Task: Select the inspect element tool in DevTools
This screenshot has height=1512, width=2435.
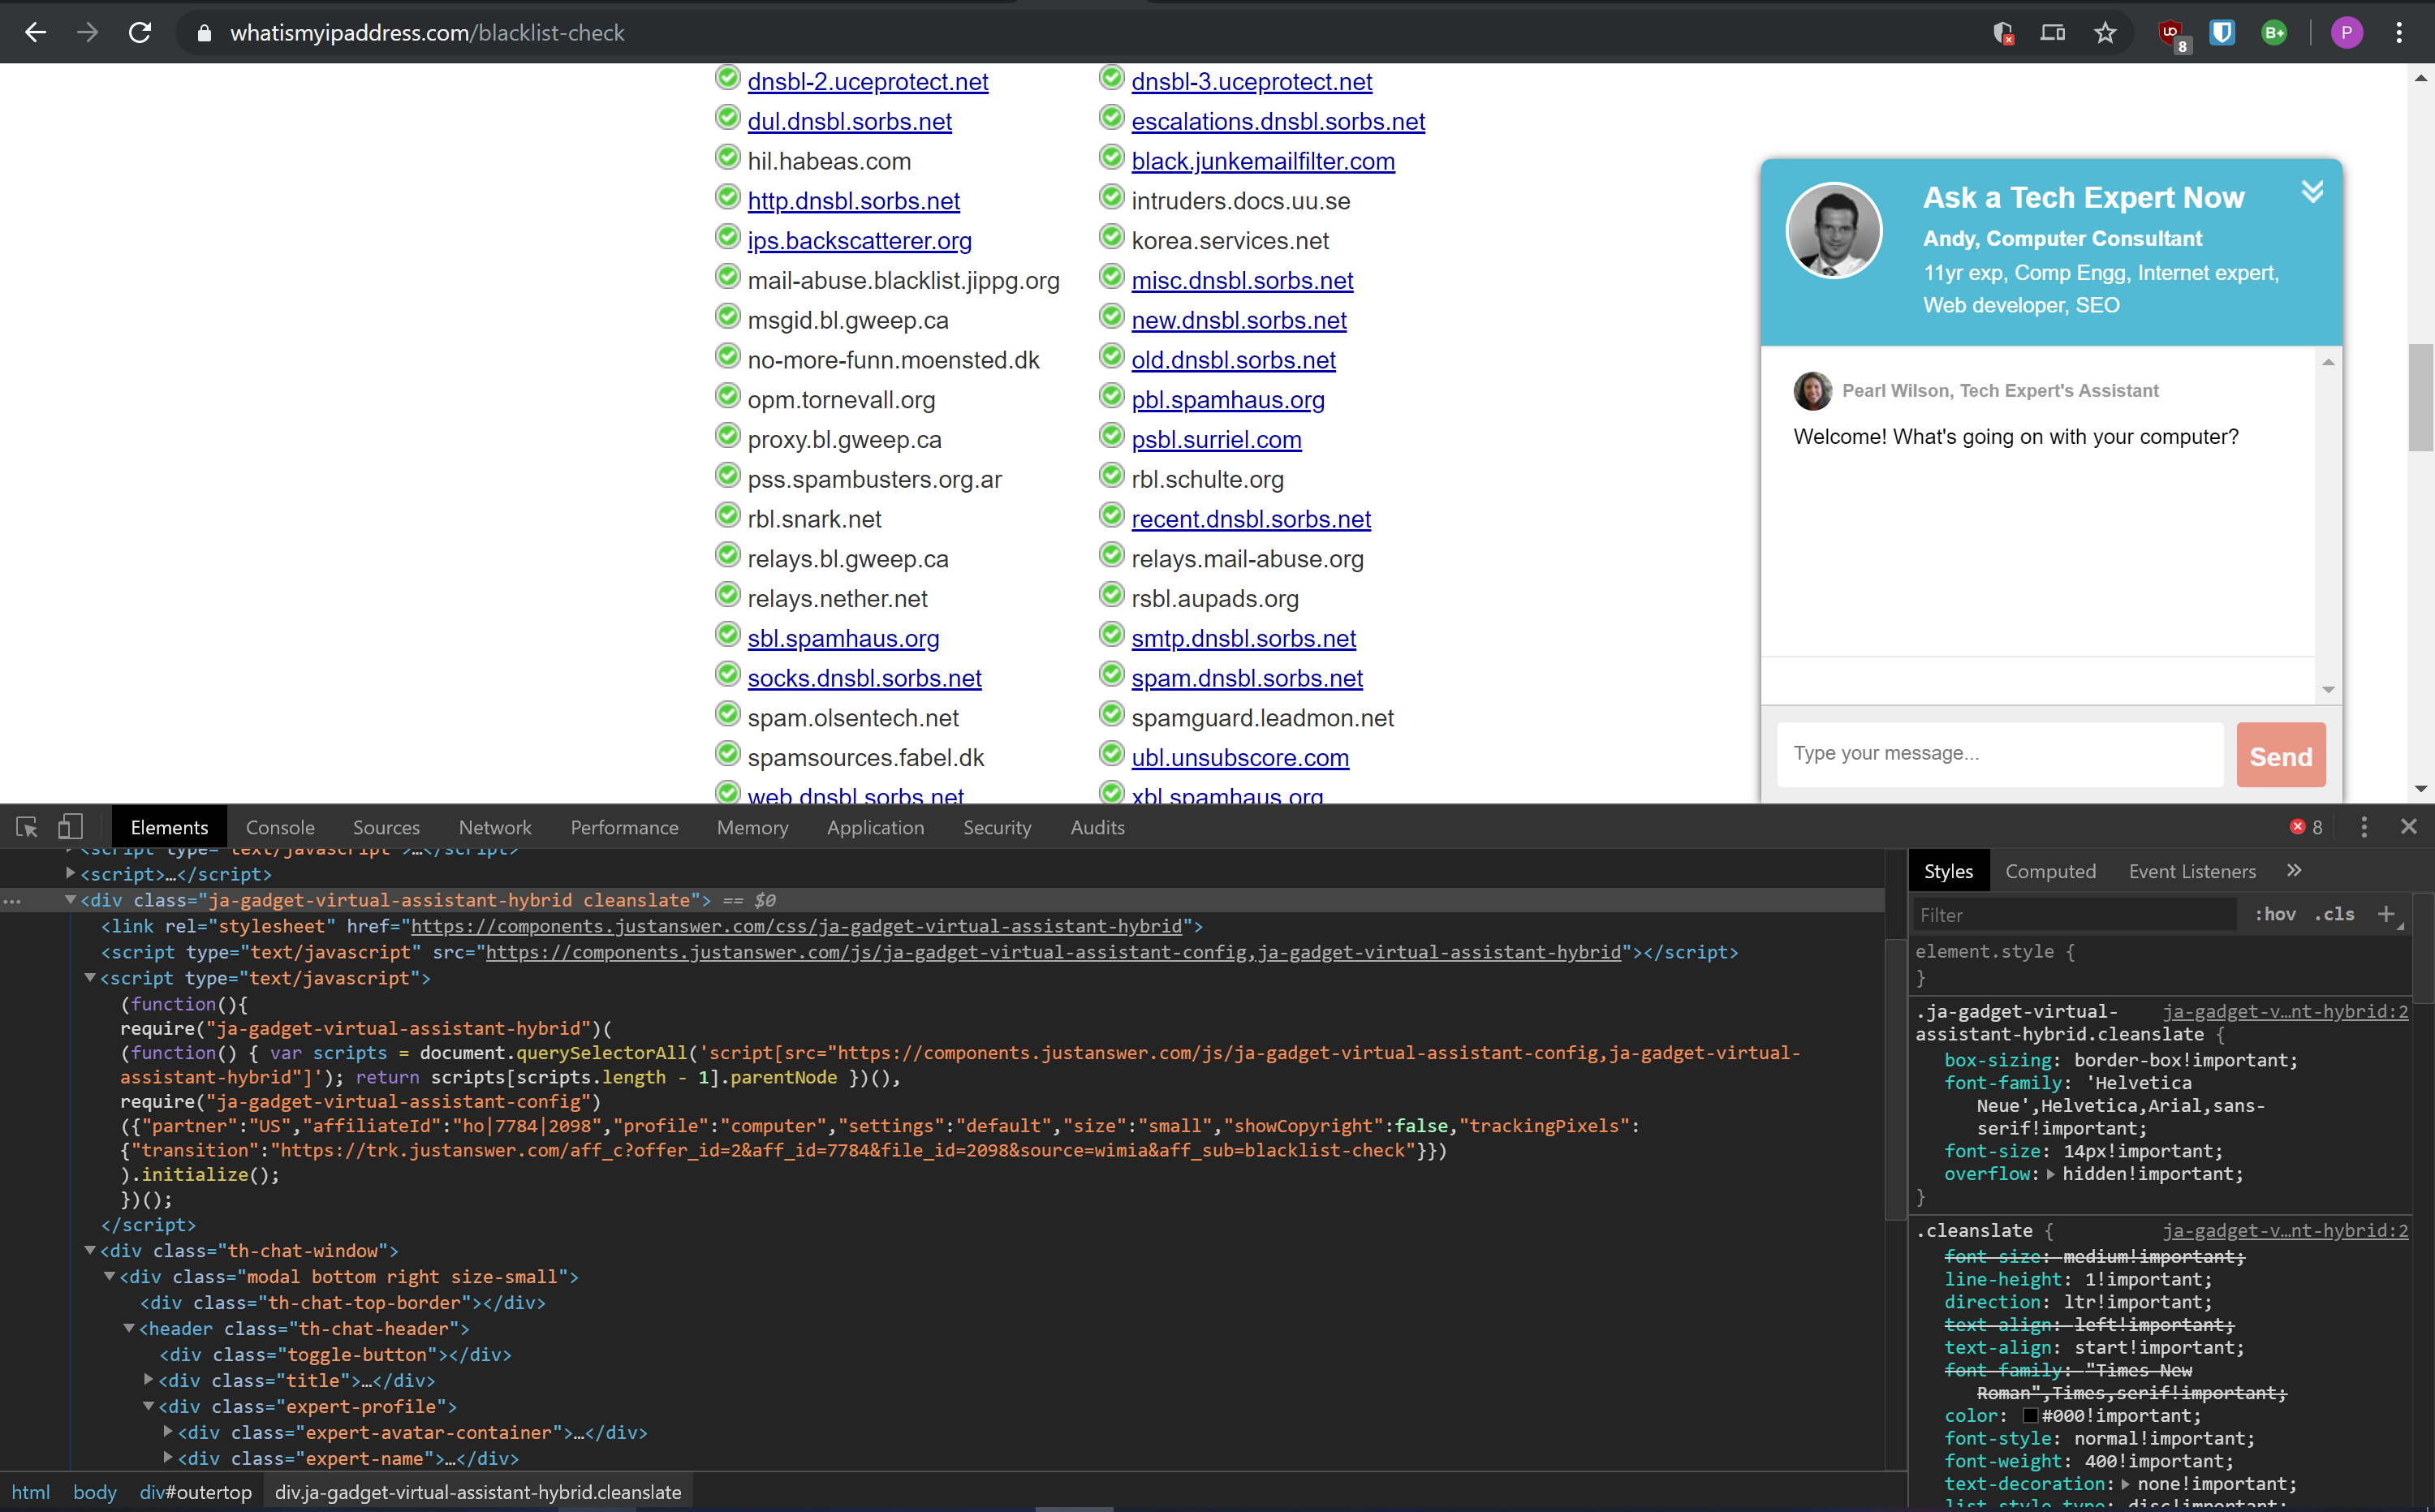Action: click(25, 827)
